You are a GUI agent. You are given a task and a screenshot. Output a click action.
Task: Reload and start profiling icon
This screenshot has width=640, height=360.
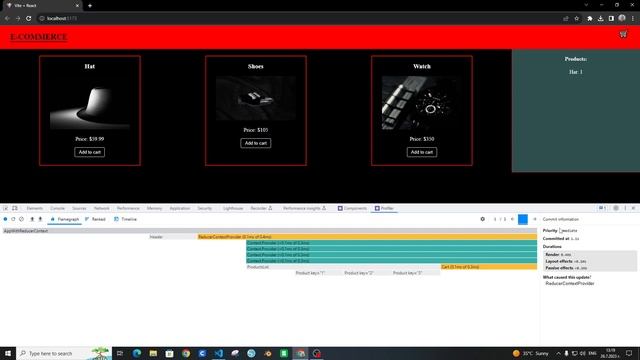pos(13,219)
